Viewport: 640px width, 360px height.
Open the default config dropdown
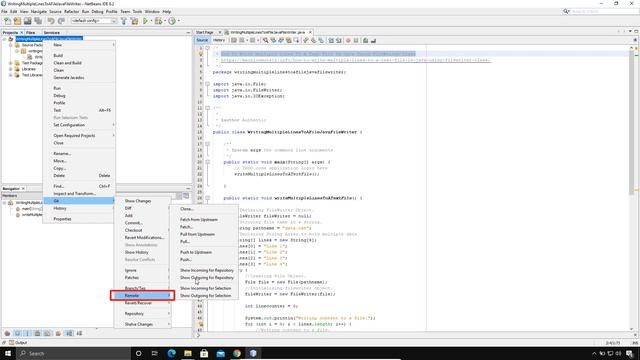coord(94,21)
